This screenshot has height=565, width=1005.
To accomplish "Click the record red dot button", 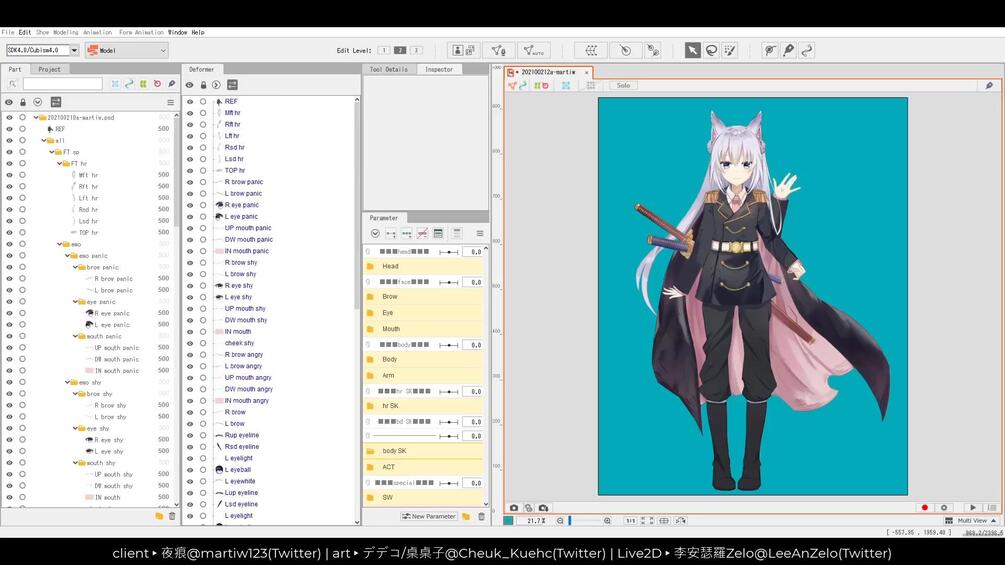I will pos(924,507).
